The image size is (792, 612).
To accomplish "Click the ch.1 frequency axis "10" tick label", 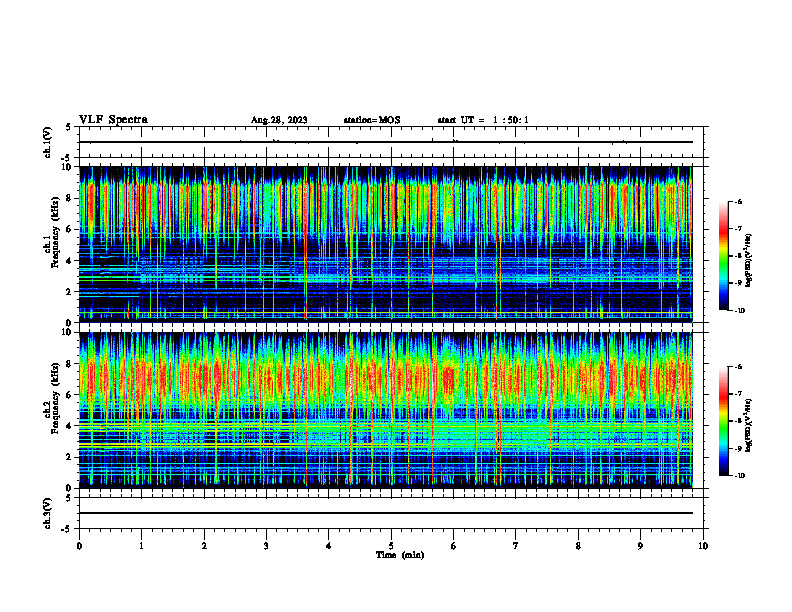I will pyautogui.click(x=66, y=167).
